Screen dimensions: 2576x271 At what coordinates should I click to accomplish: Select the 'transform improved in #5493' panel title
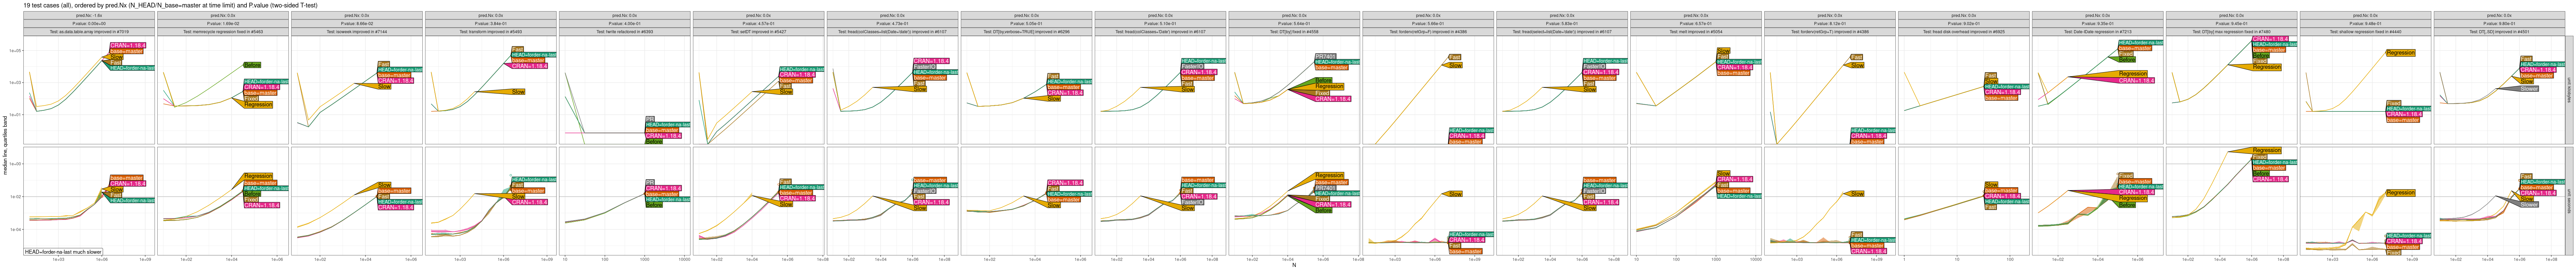pos(491,32)
